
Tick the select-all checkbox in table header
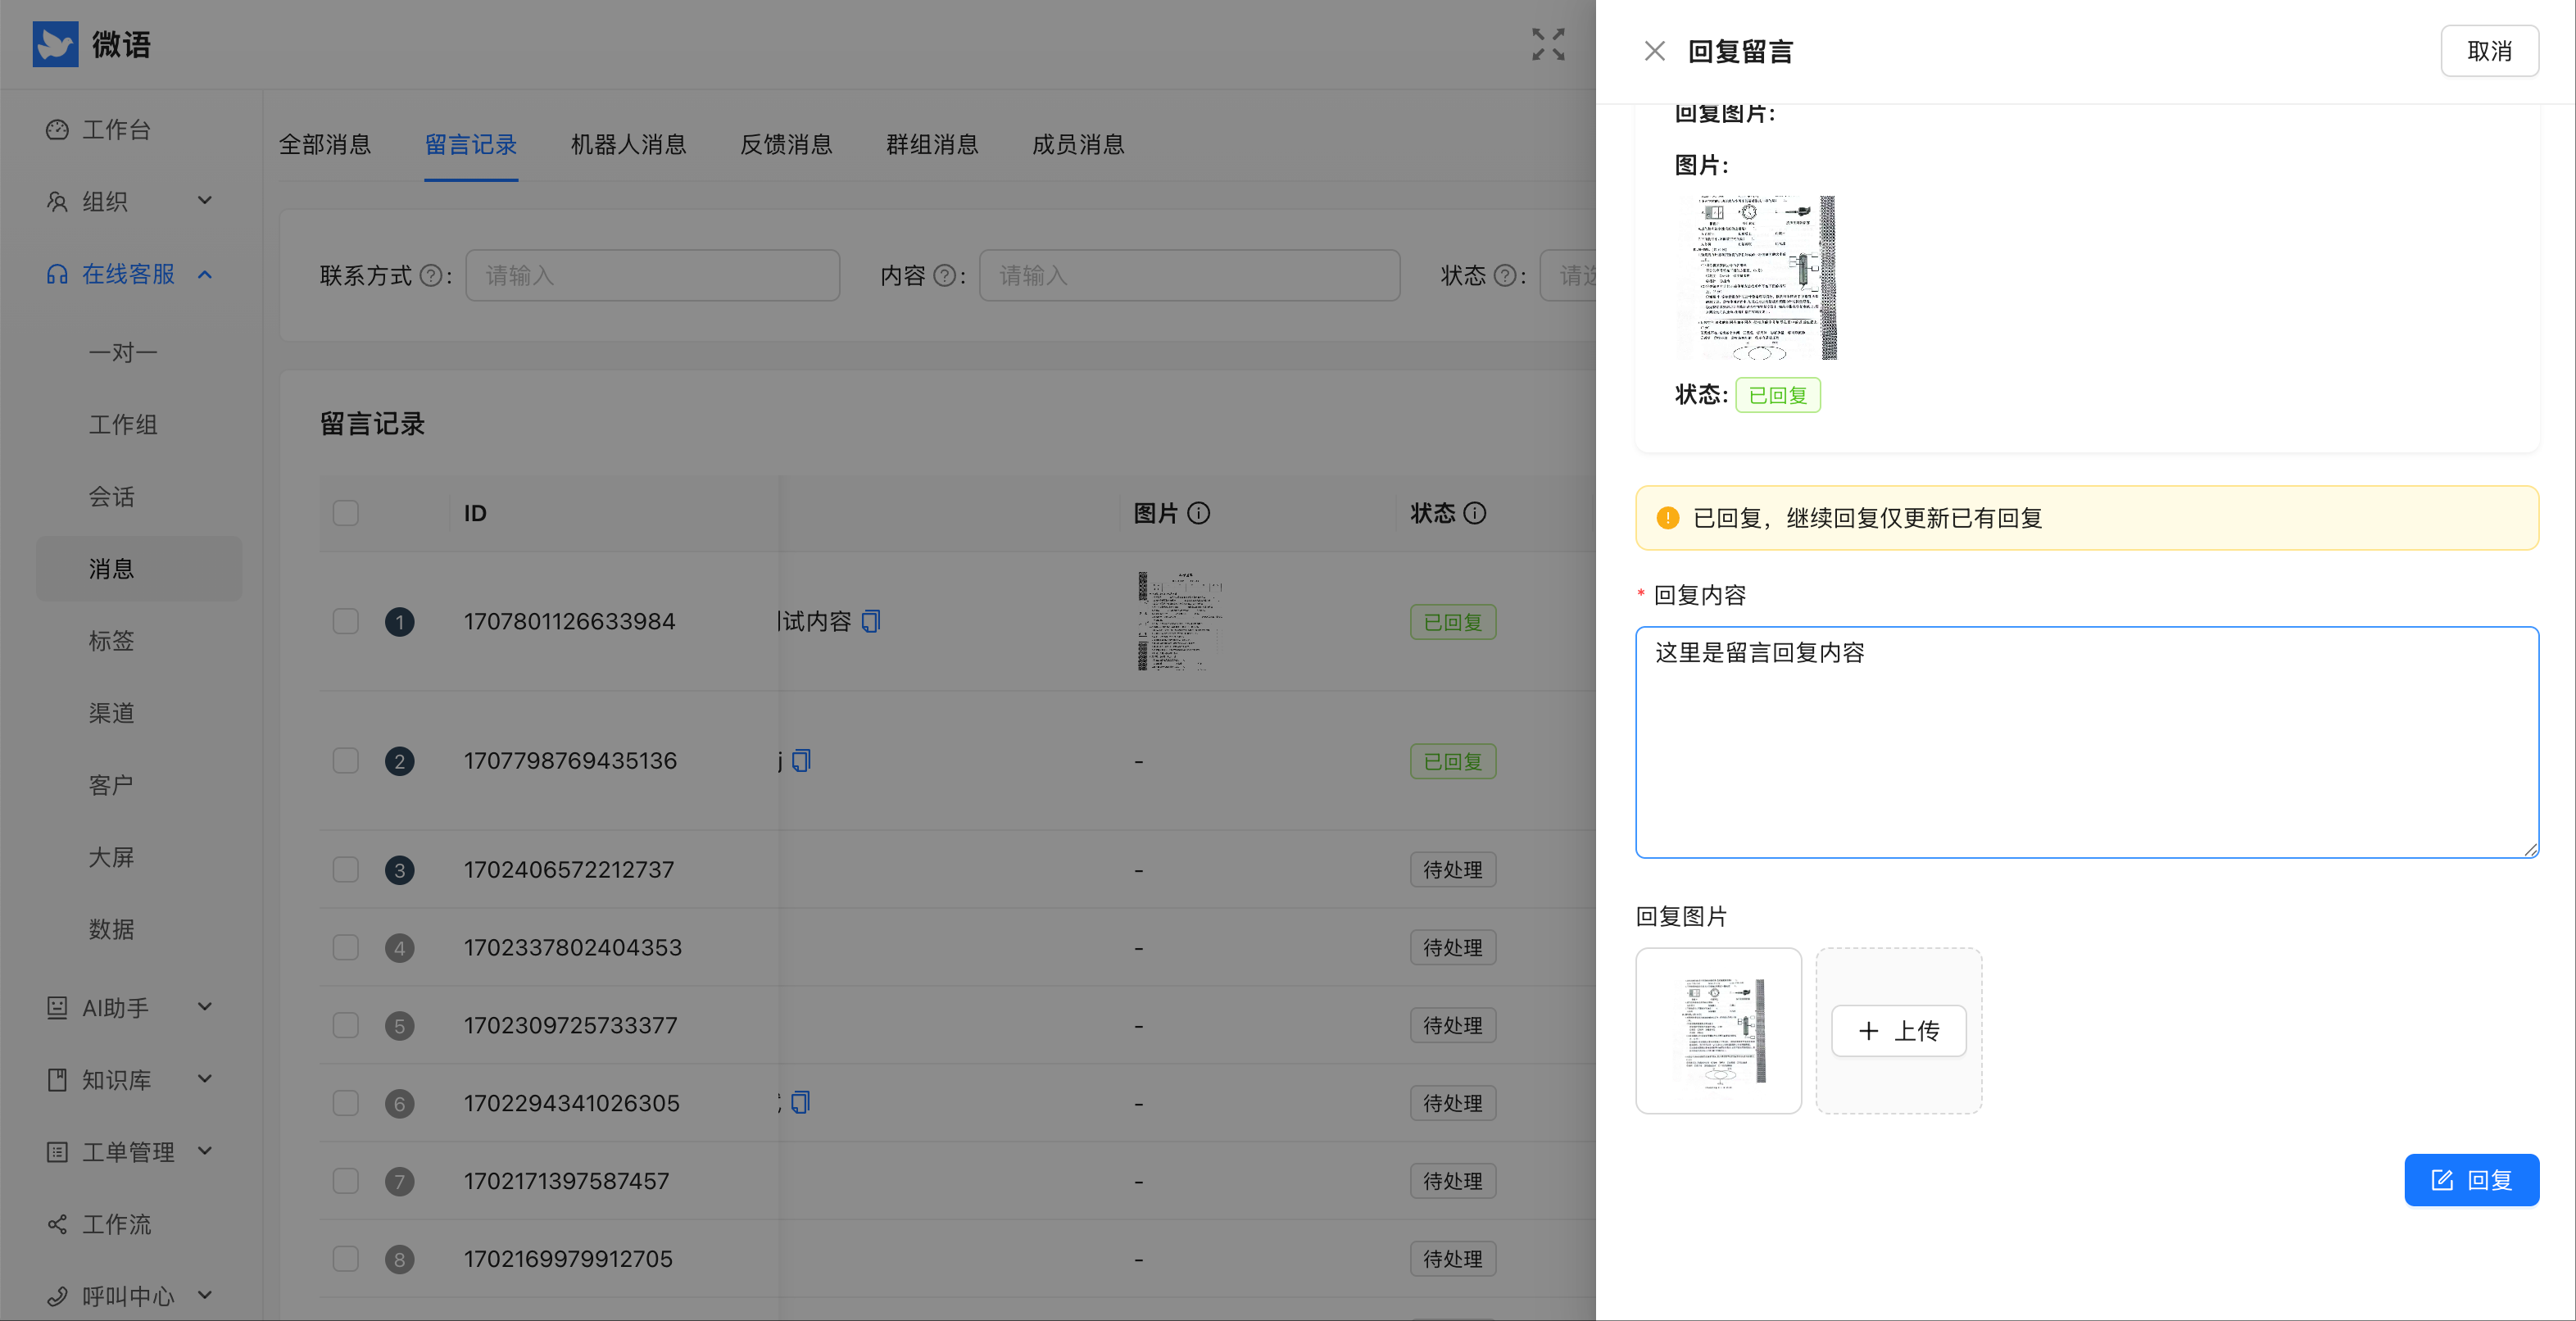(x=346, y=513)
